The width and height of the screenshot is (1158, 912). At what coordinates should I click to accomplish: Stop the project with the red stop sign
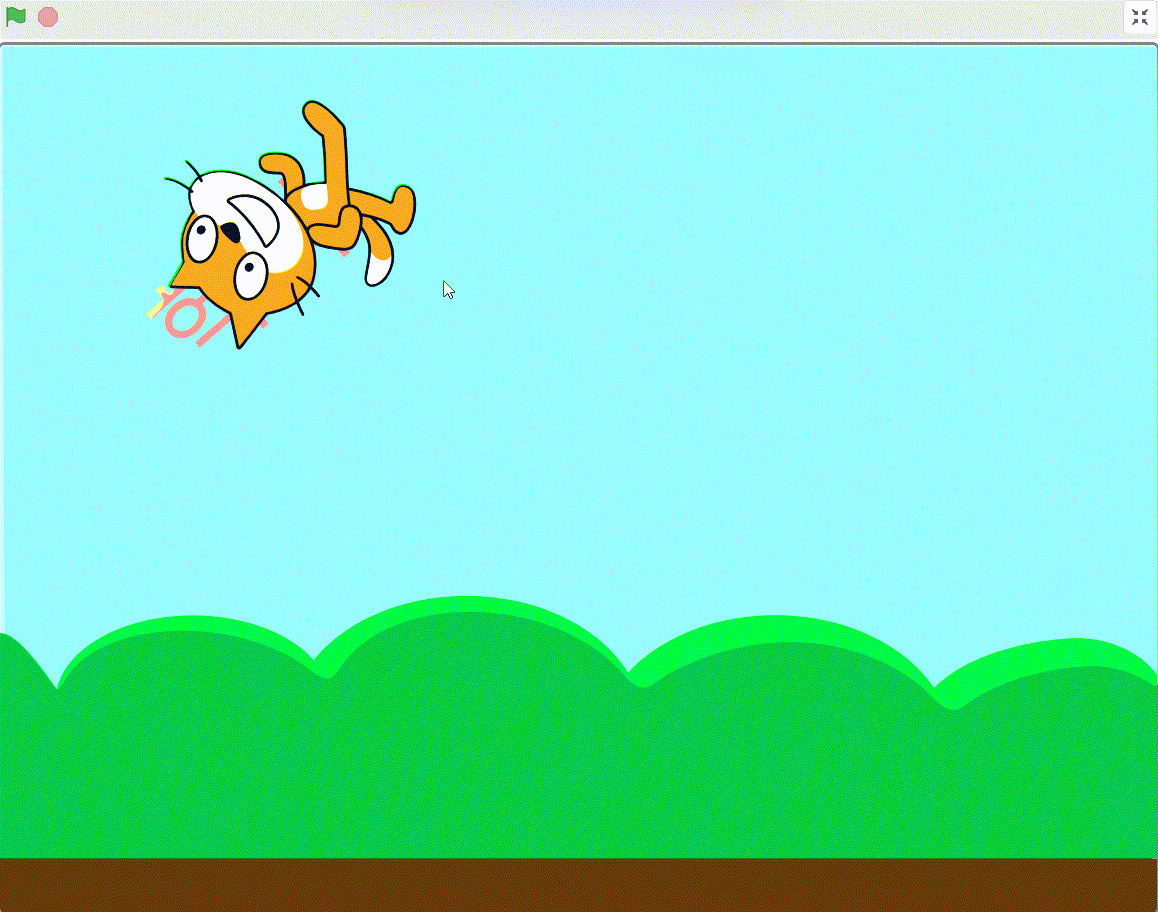coord(48,17)
